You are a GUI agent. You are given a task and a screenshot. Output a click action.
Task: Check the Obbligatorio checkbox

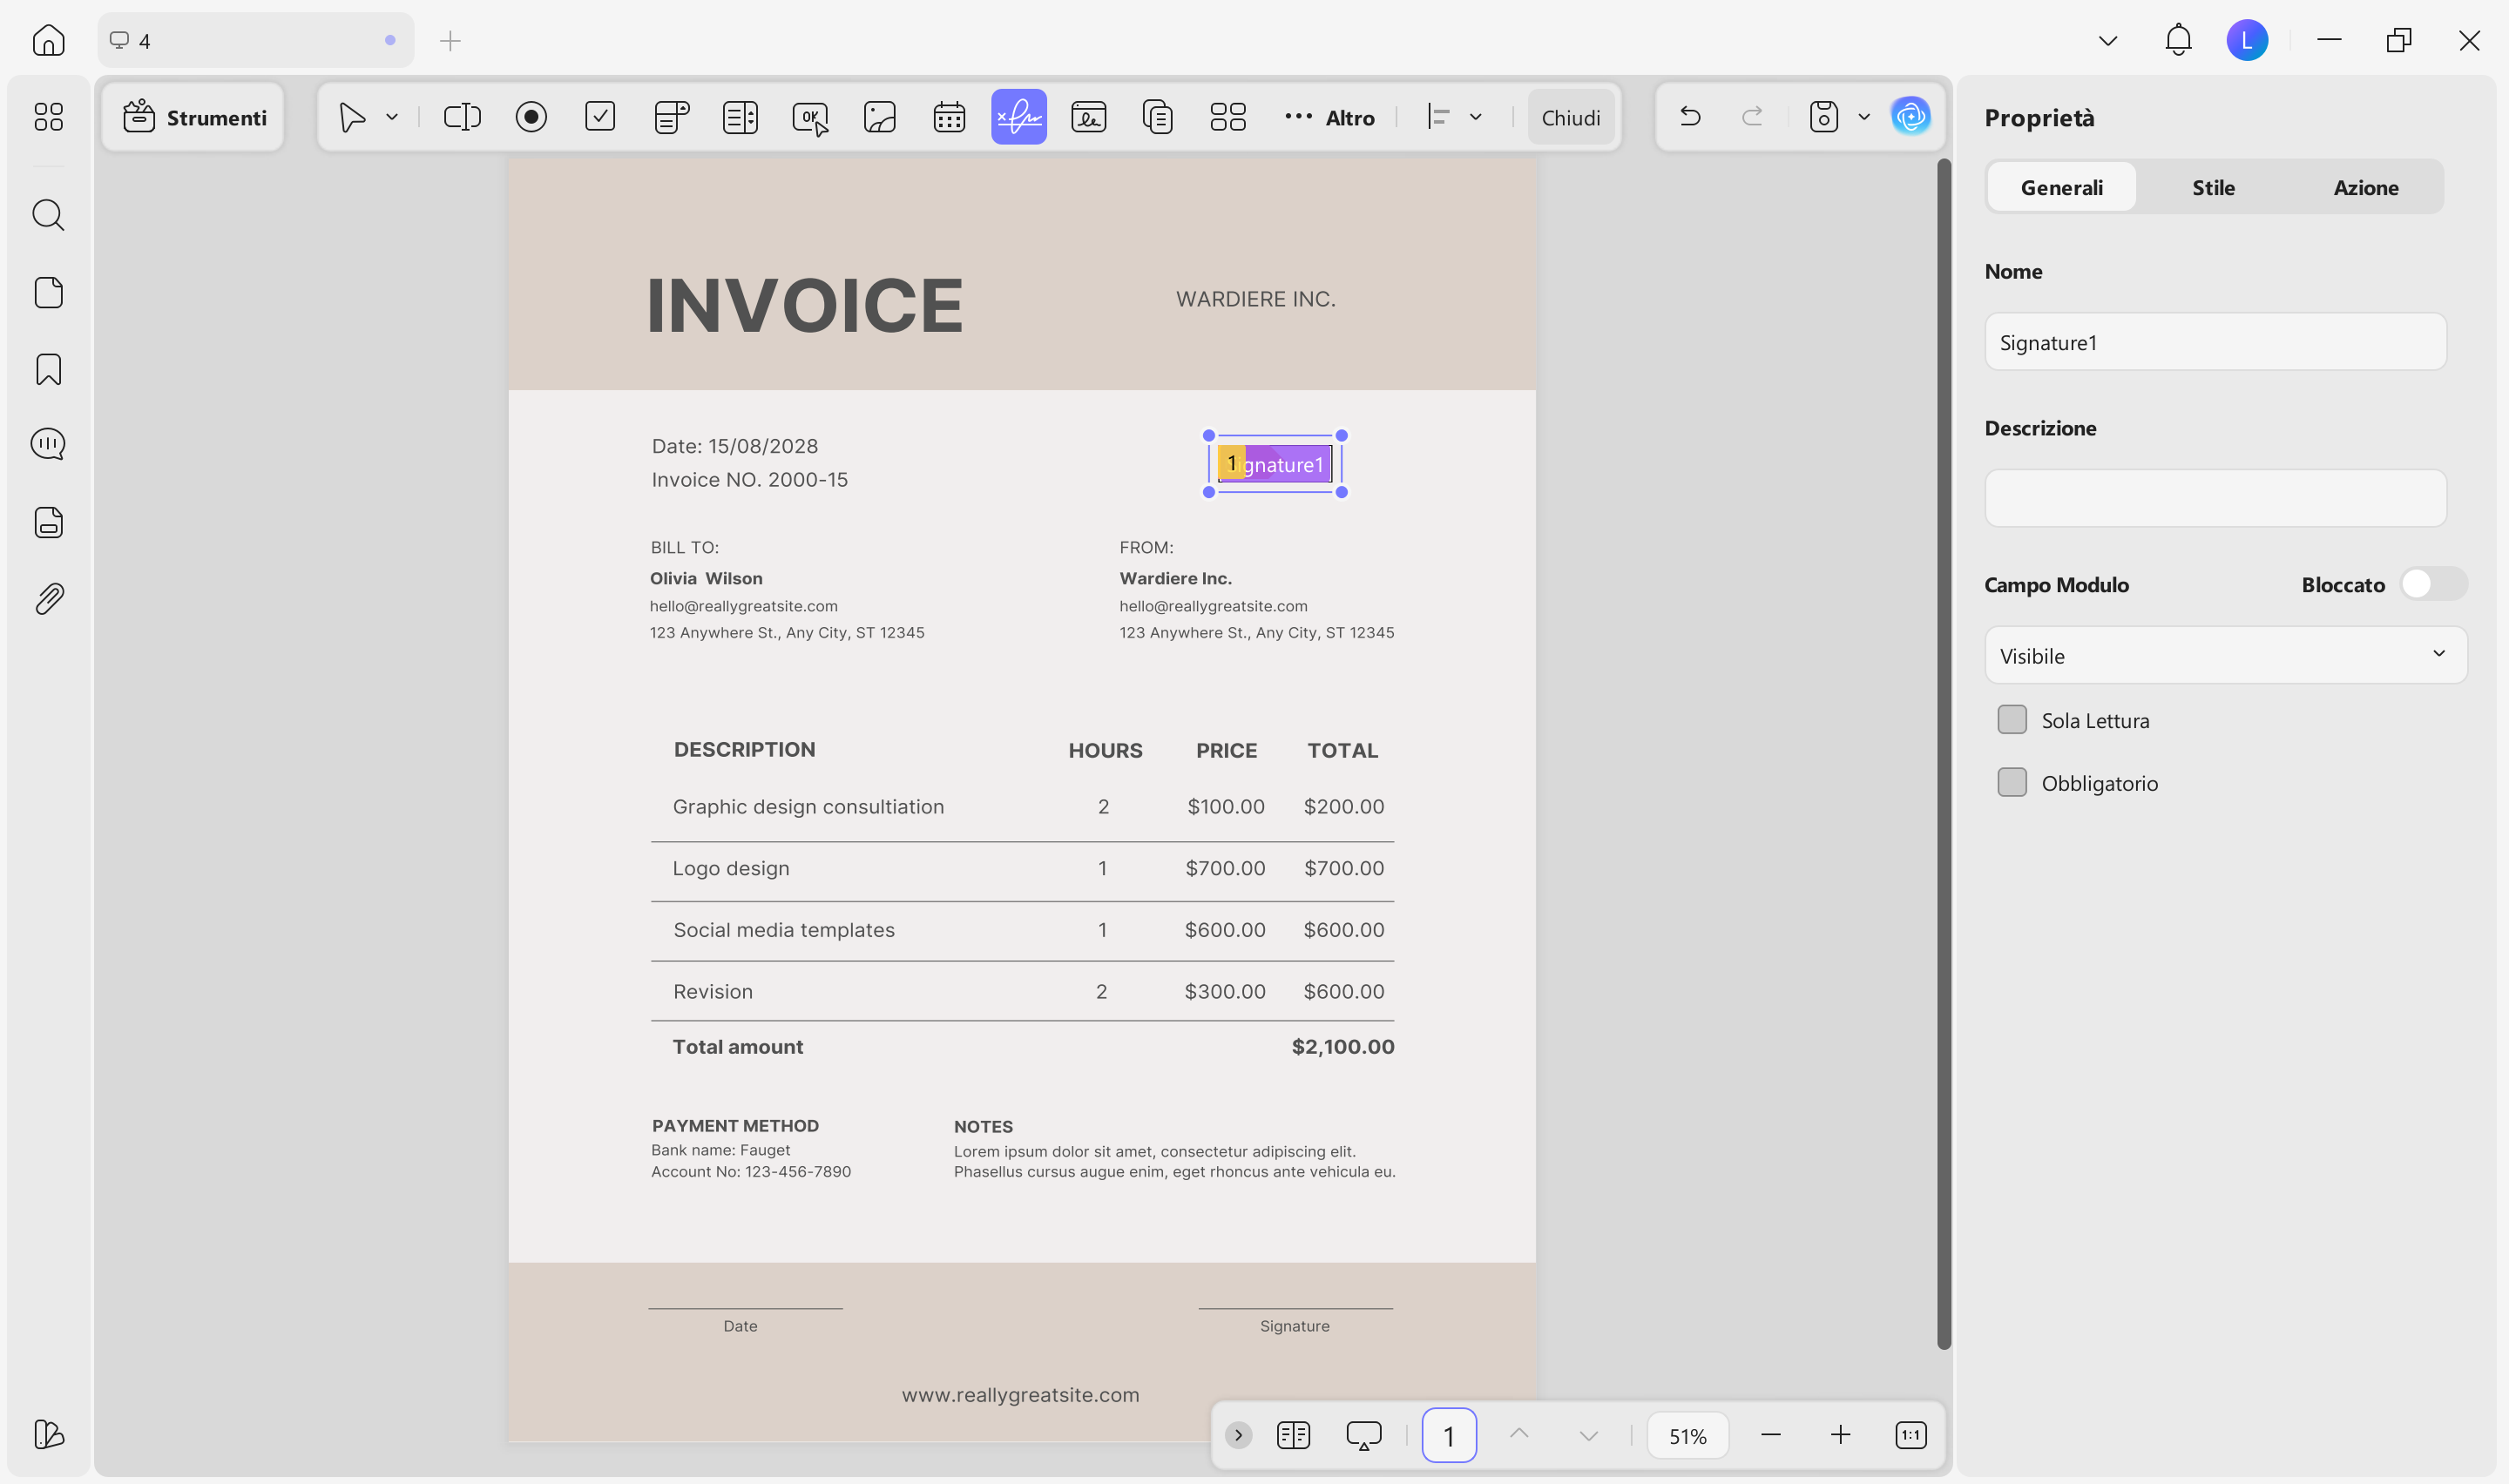click(2012, 782)
